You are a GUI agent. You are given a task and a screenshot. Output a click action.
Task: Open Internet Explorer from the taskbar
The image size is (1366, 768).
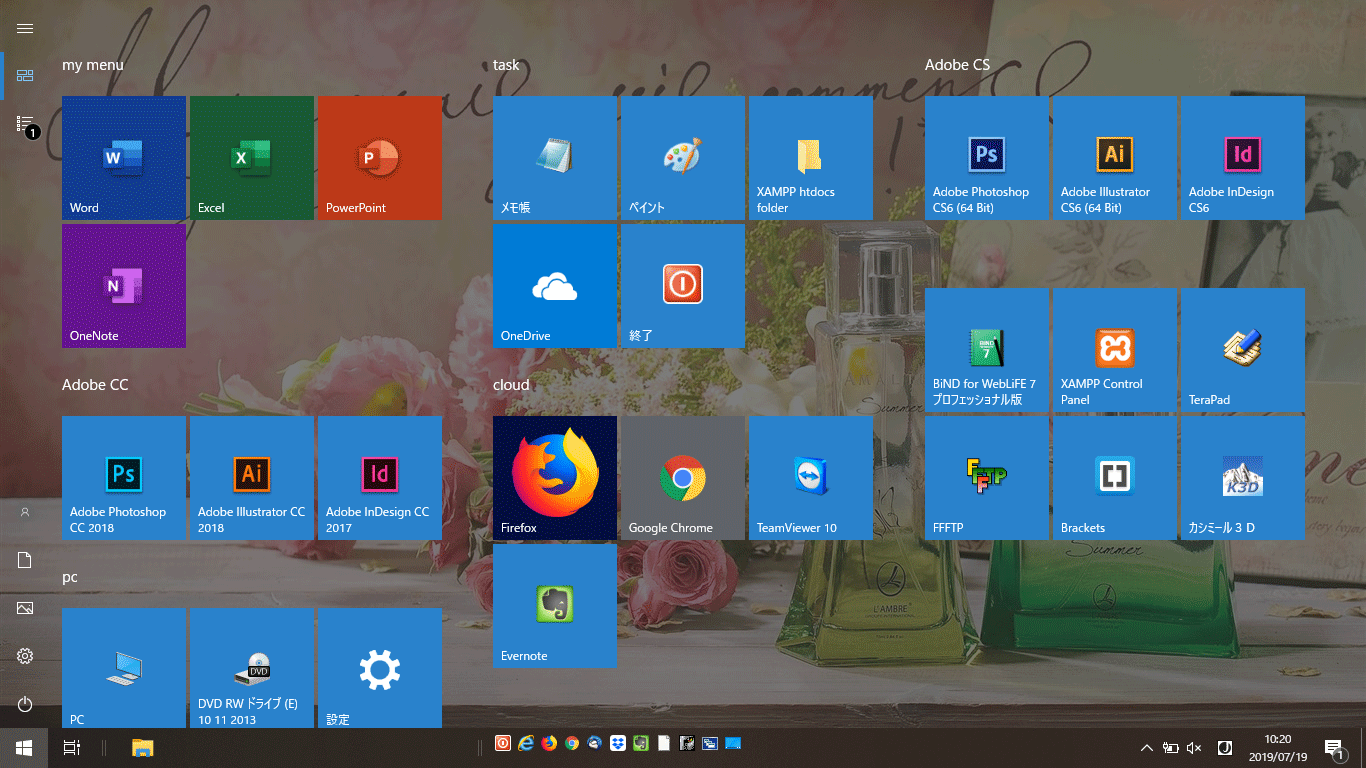[x=526, y=744]
